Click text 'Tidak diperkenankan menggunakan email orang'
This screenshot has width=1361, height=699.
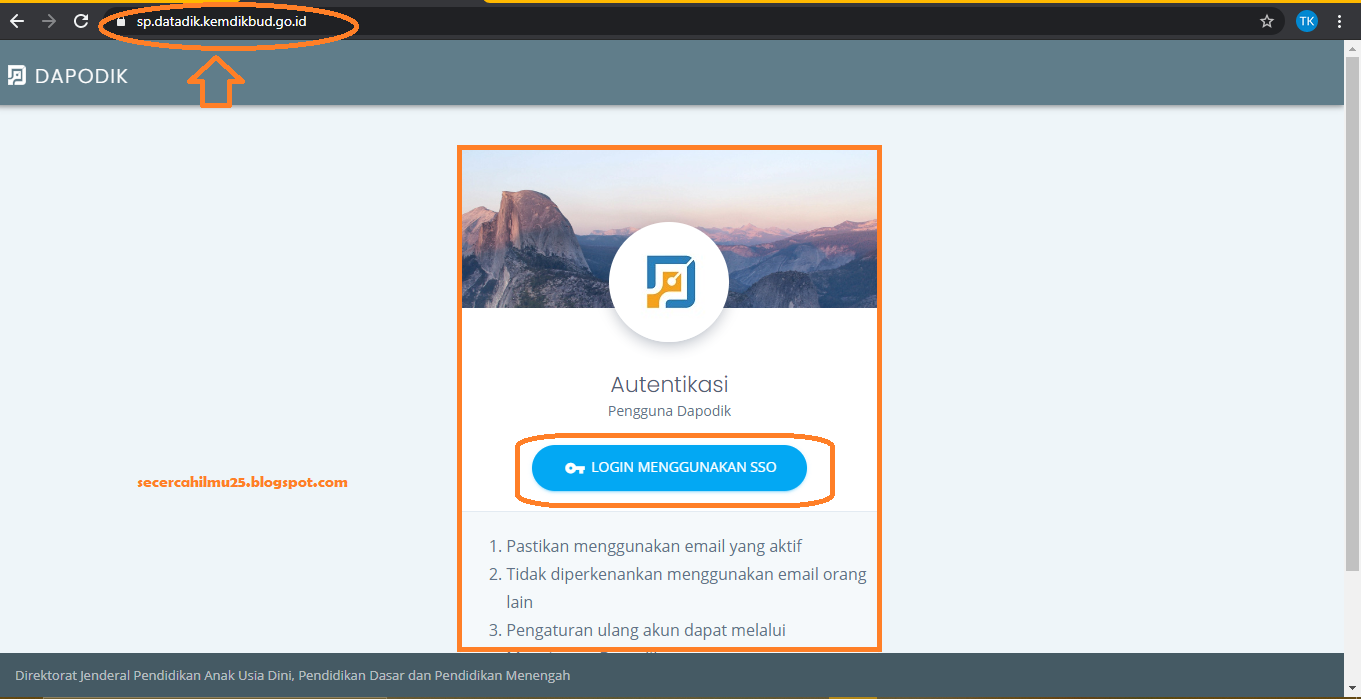point(686,574)
